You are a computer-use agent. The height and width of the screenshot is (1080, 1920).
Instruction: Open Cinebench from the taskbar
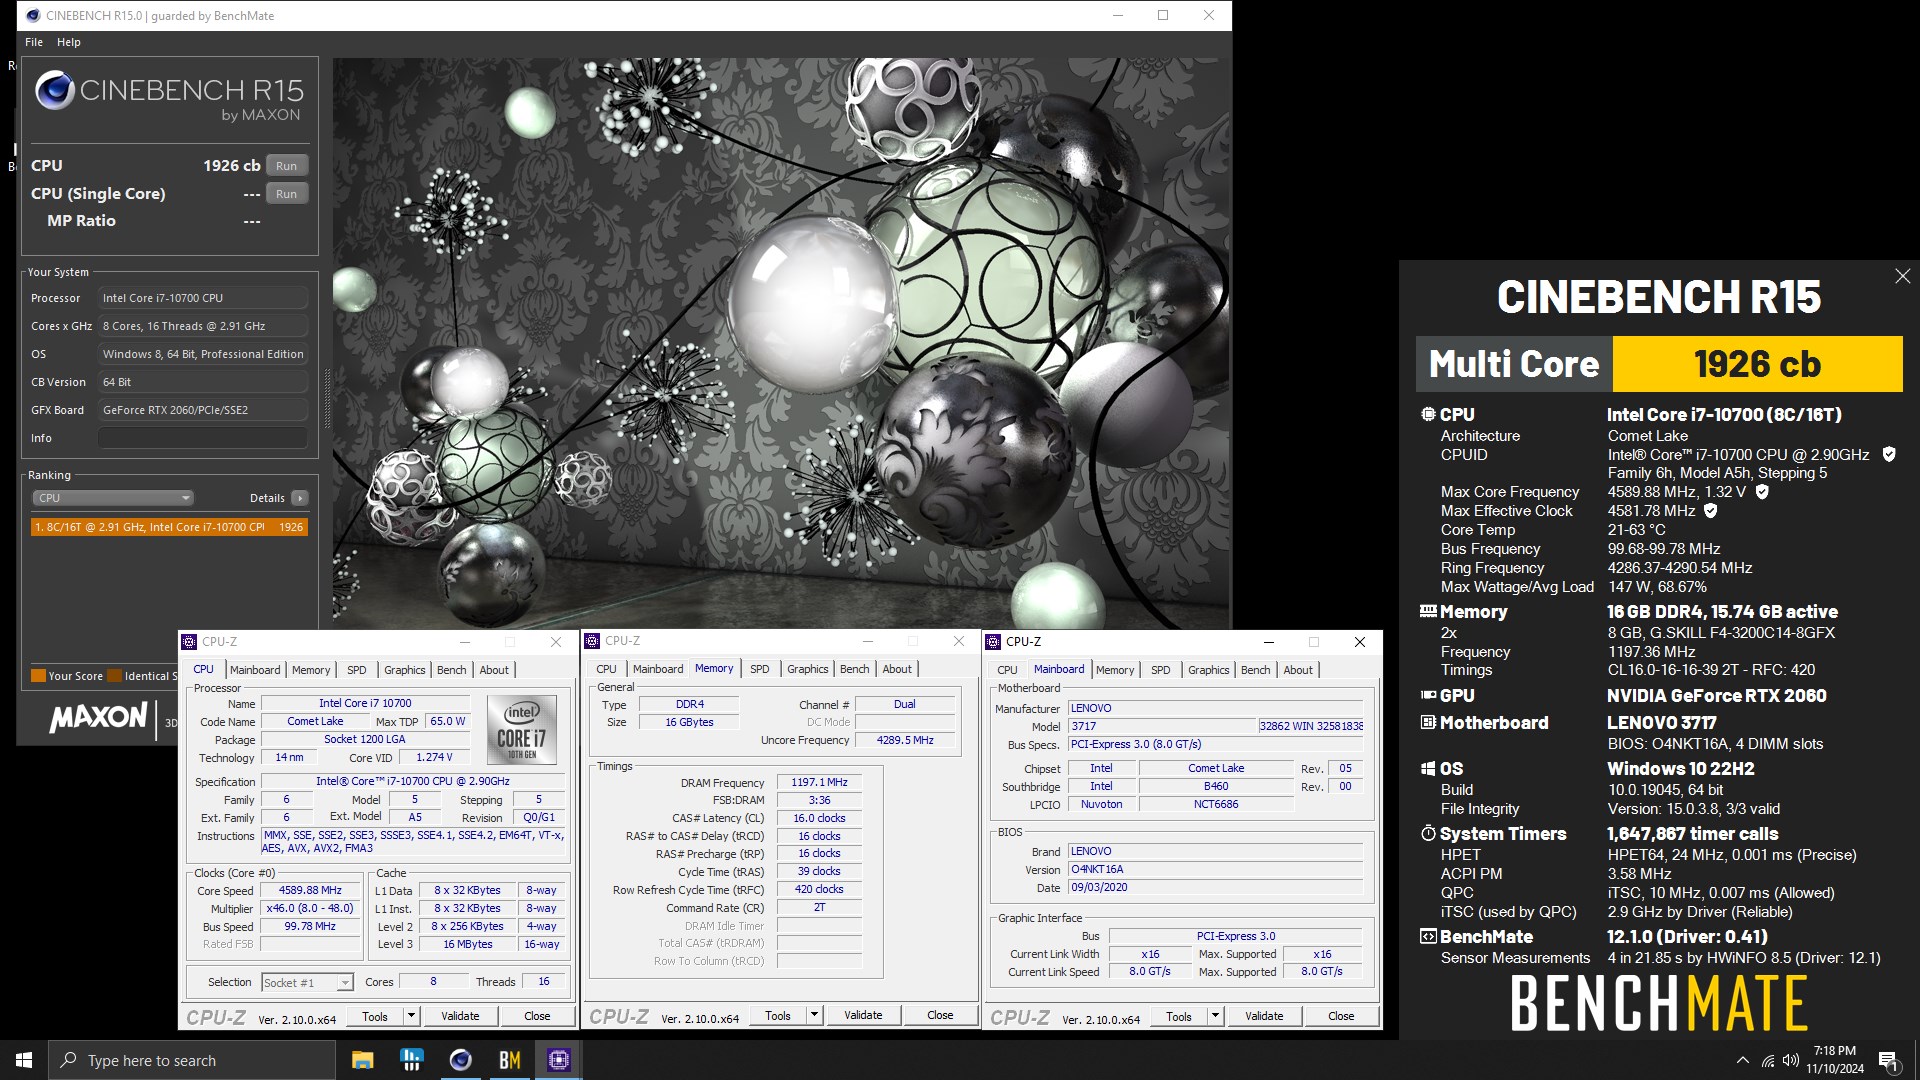pos(460,1060)
